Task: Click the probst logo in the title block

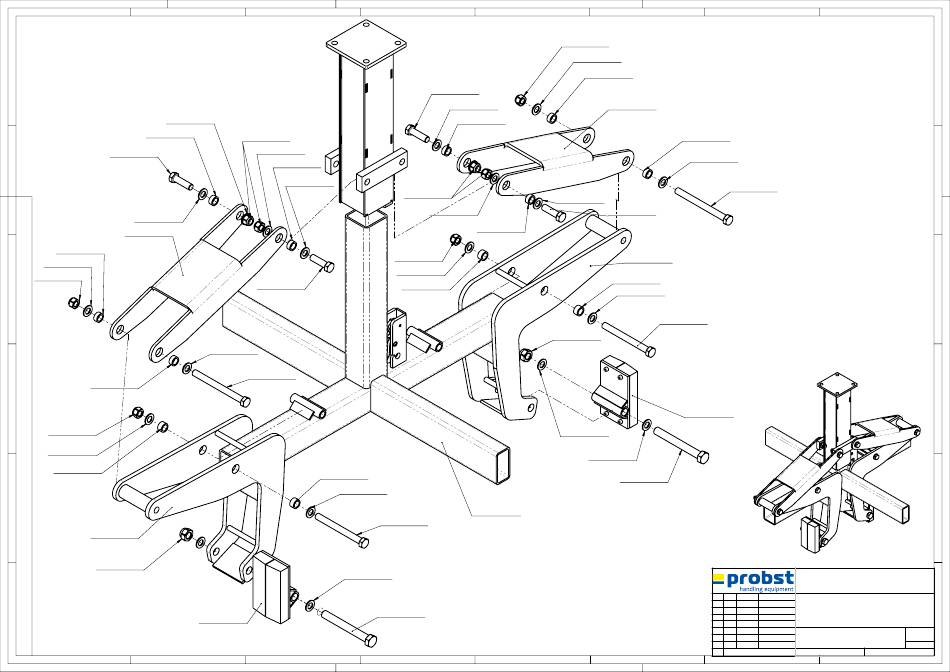Action: point(754,580)
